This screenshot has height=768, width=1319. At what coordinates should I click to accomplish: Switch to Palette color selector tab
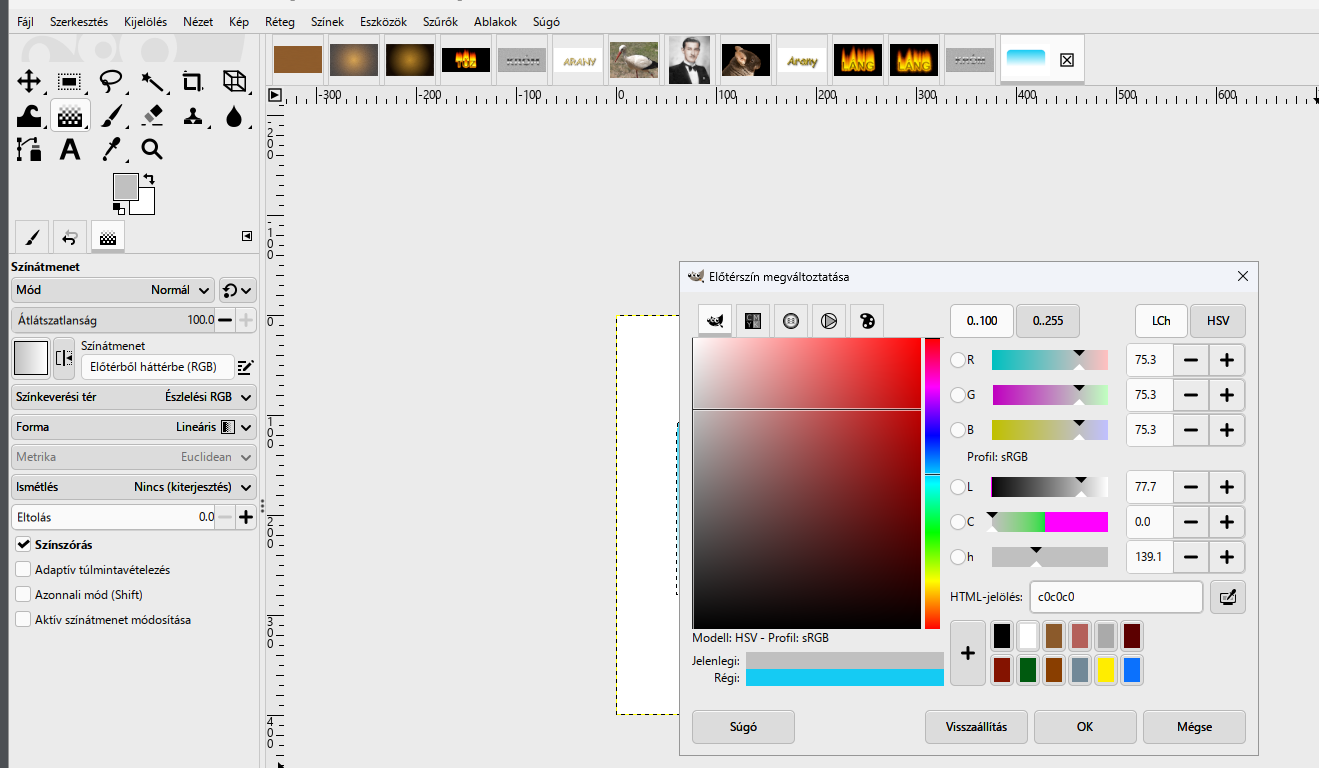[x=867, y=321]
